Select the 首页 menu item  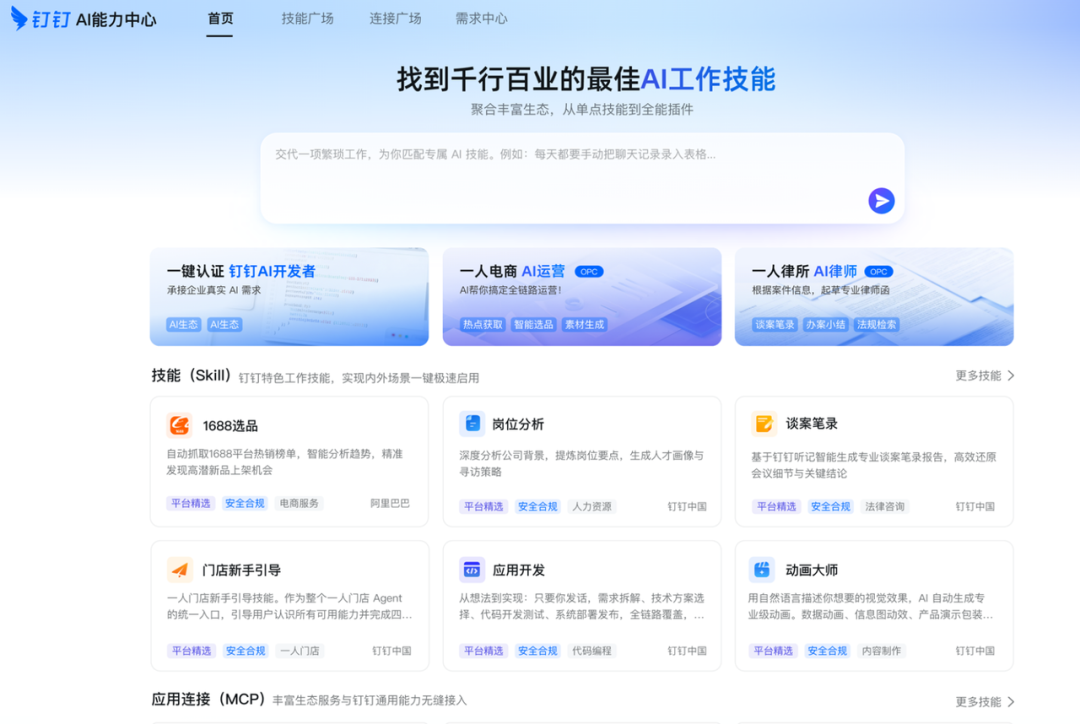click(x=219, y=17)
